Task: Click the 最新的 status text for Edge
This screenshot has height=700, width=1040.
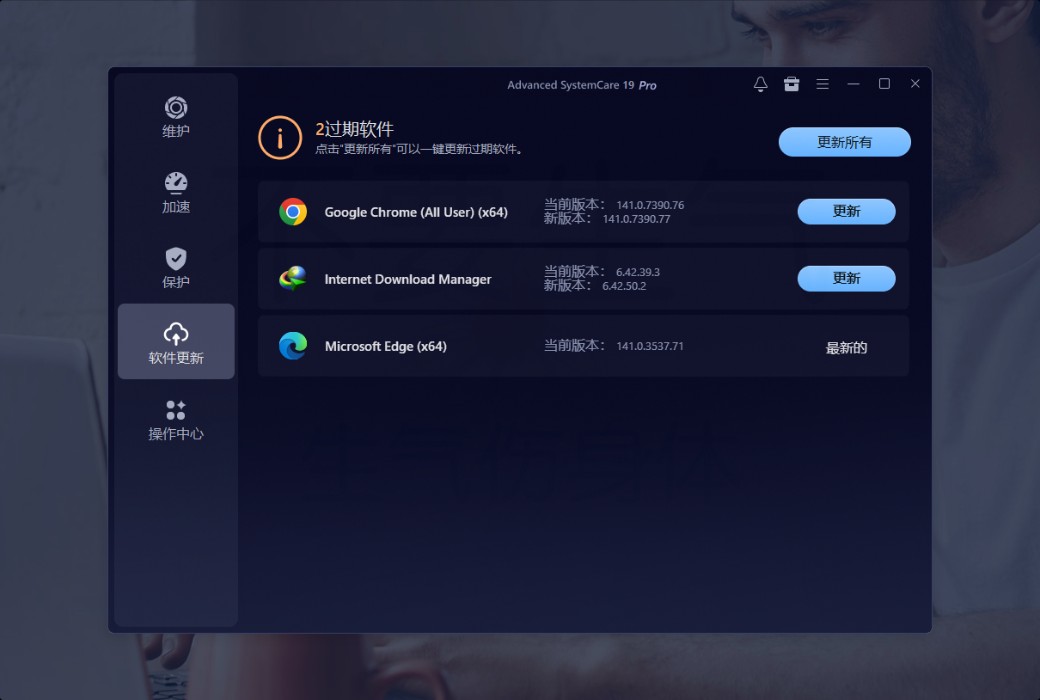Action: [846, 348]
